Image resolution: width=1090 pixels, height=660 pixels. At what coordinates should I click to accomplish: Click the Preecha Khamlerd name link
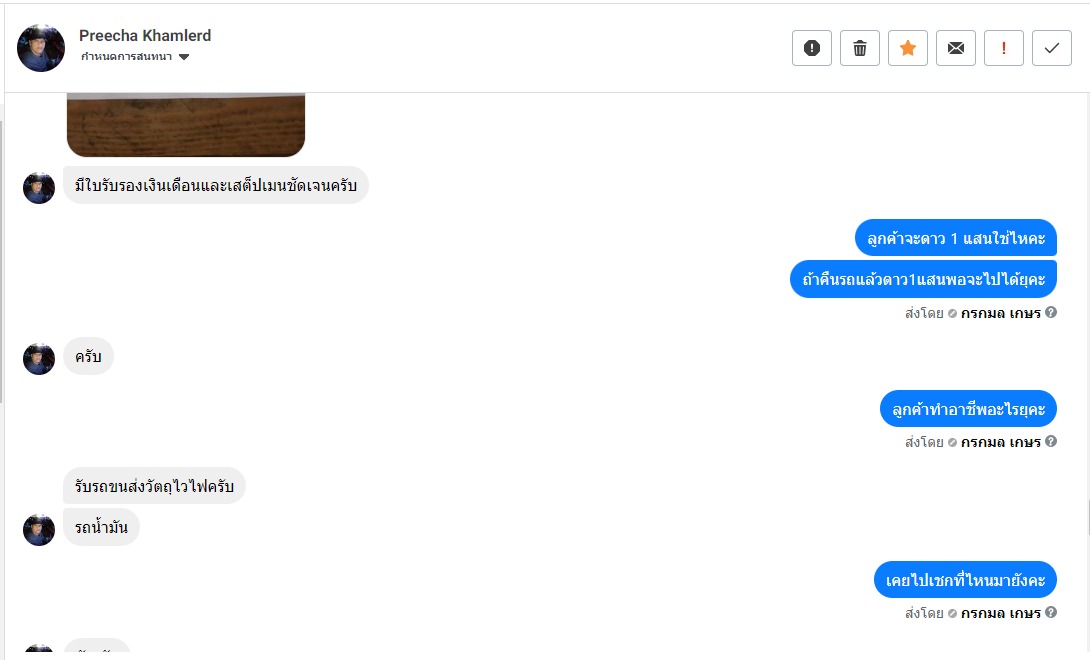pos(145,35)
